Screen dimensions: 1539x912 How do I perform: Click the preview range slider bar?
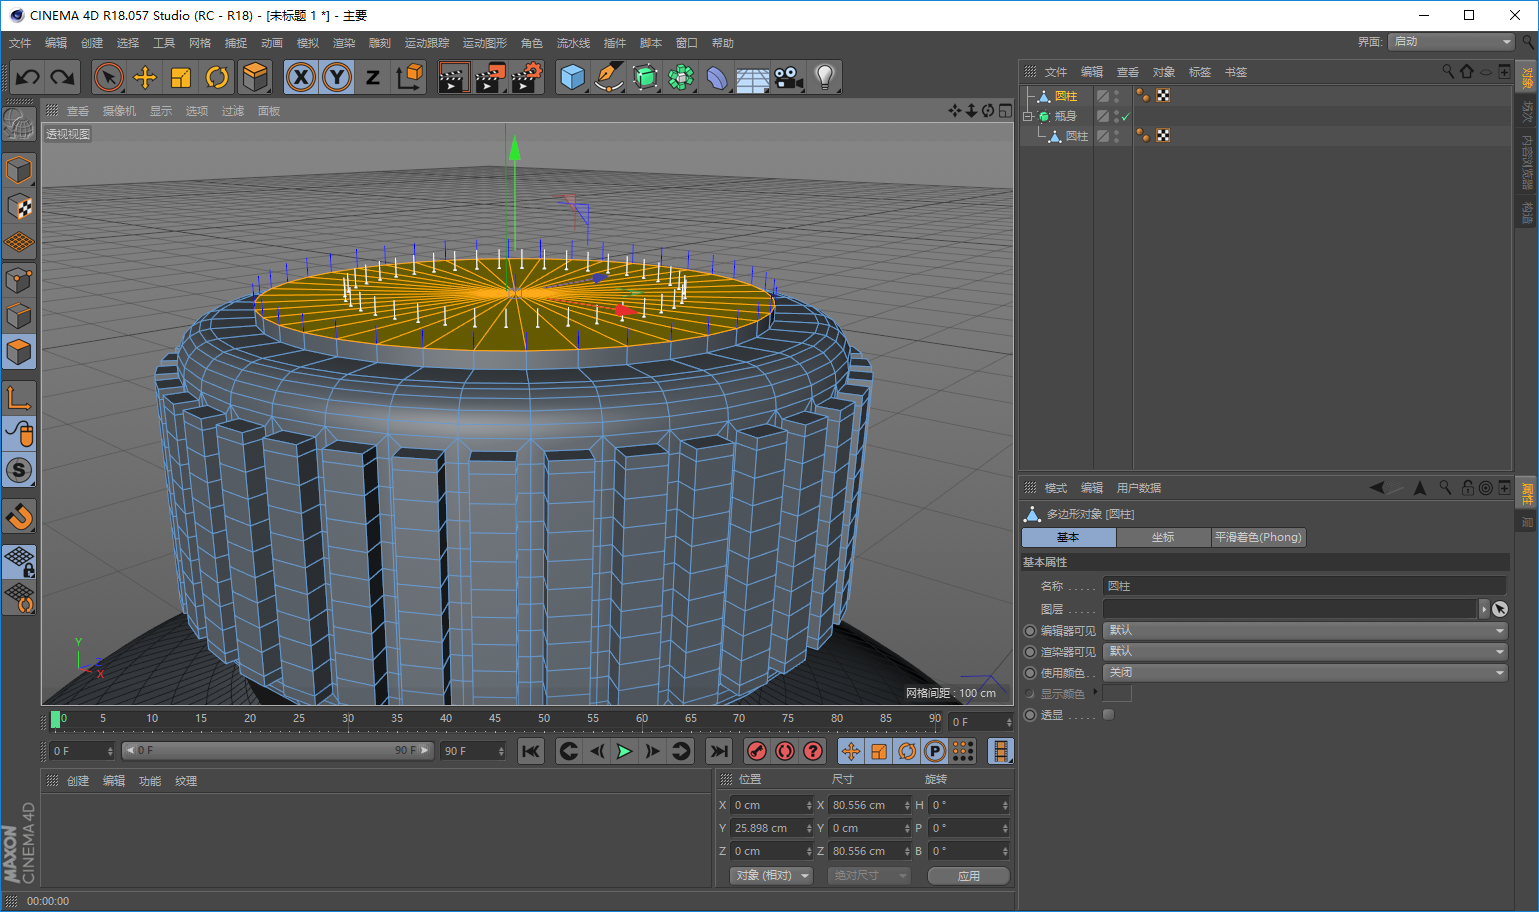(278, 750)
